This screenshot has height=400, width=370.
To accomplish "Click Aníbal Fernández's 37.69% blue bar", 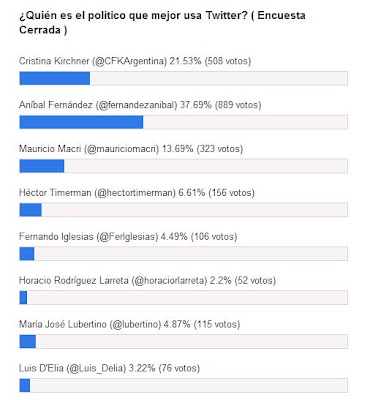I will [81, 122].
